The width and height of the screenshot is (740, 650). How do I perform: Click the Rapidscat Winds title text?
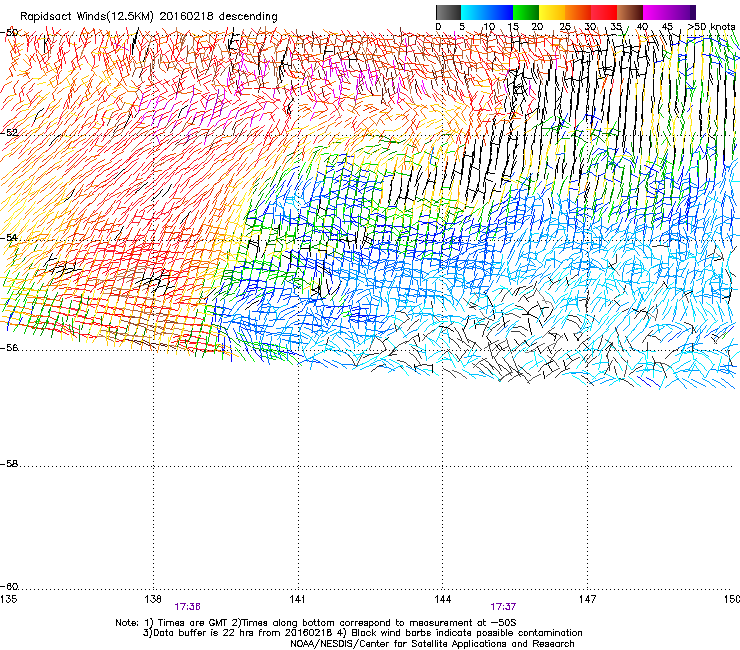(149, 16)
